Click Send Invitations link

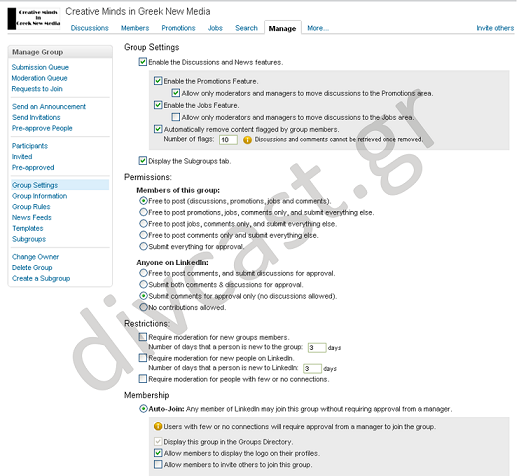(36, 117)
